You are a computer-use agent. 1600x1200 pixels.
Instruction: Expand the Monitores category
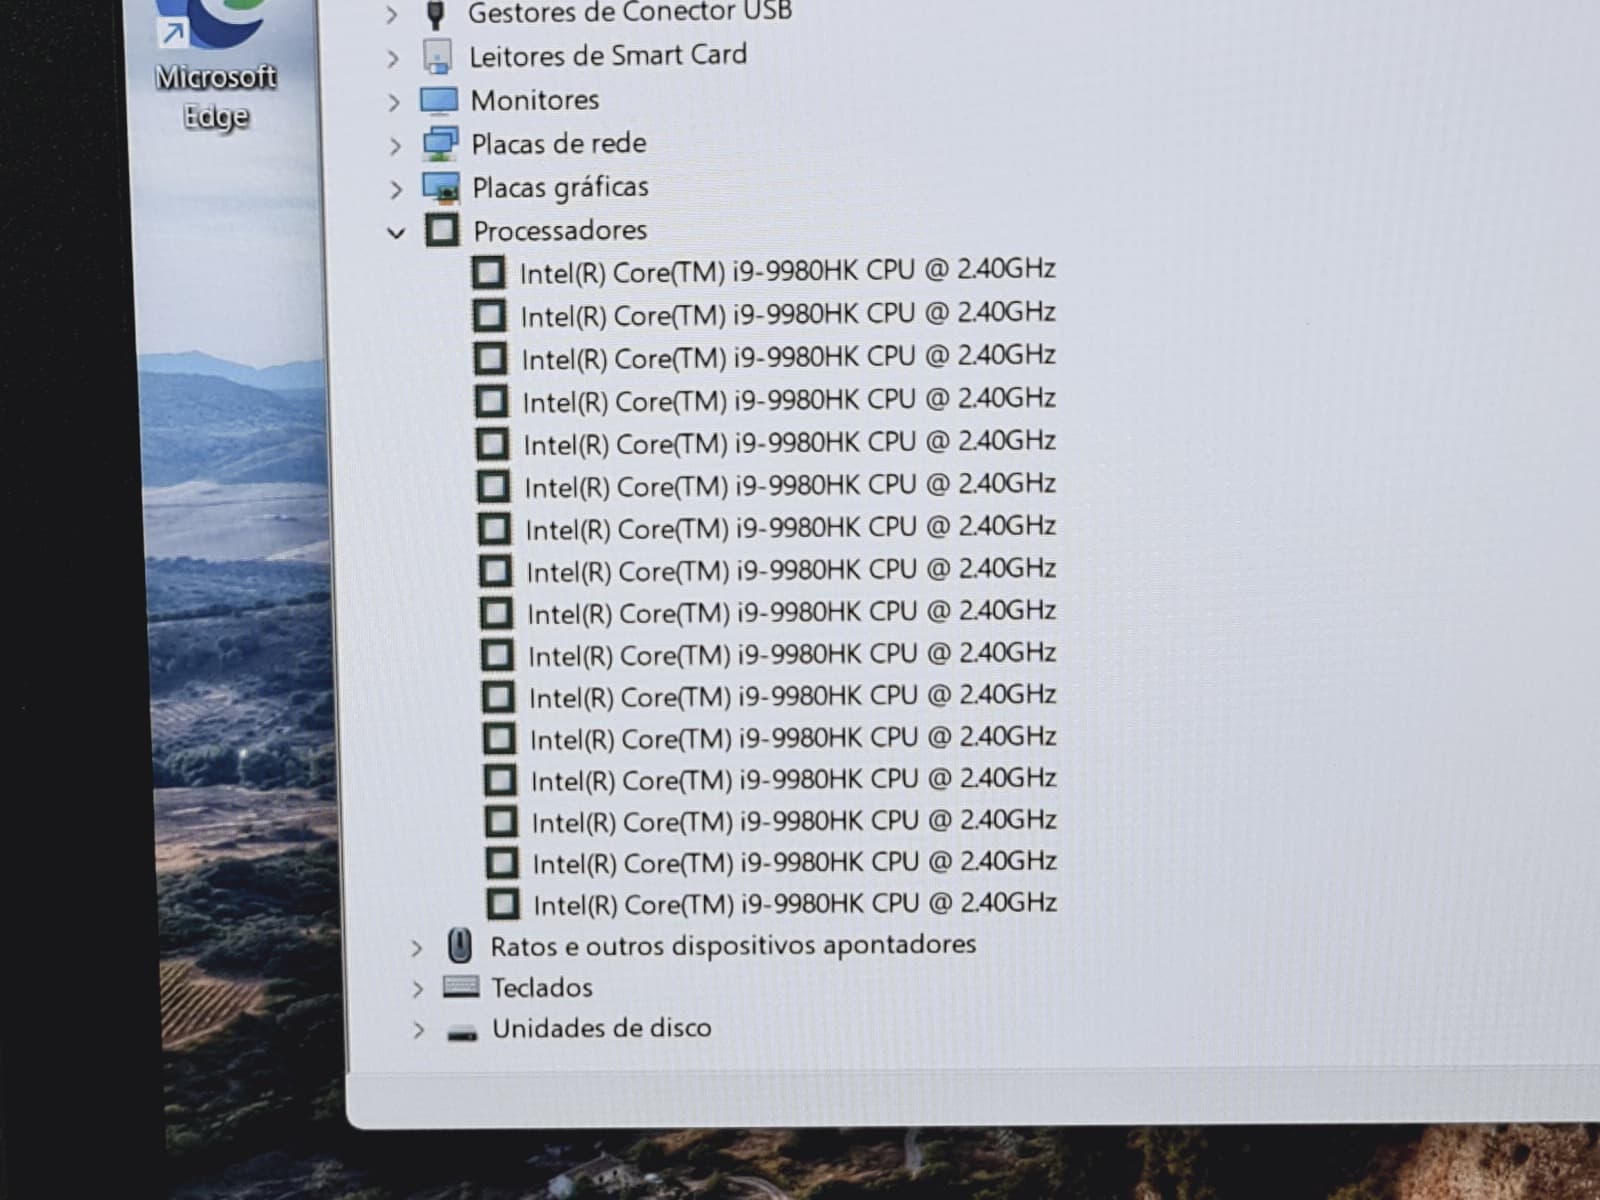click(394, 102)
